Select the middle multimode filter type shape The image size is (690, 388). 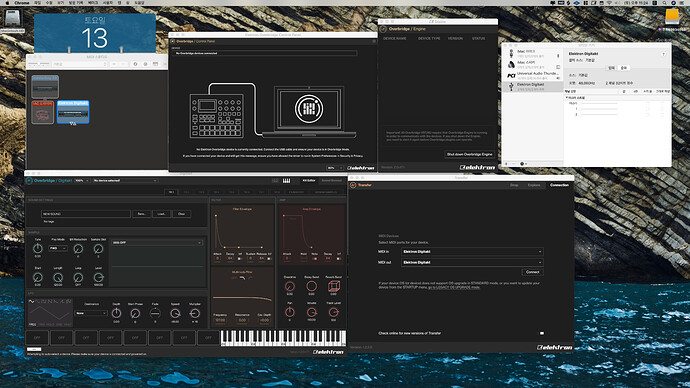click(x=242, y=278)
